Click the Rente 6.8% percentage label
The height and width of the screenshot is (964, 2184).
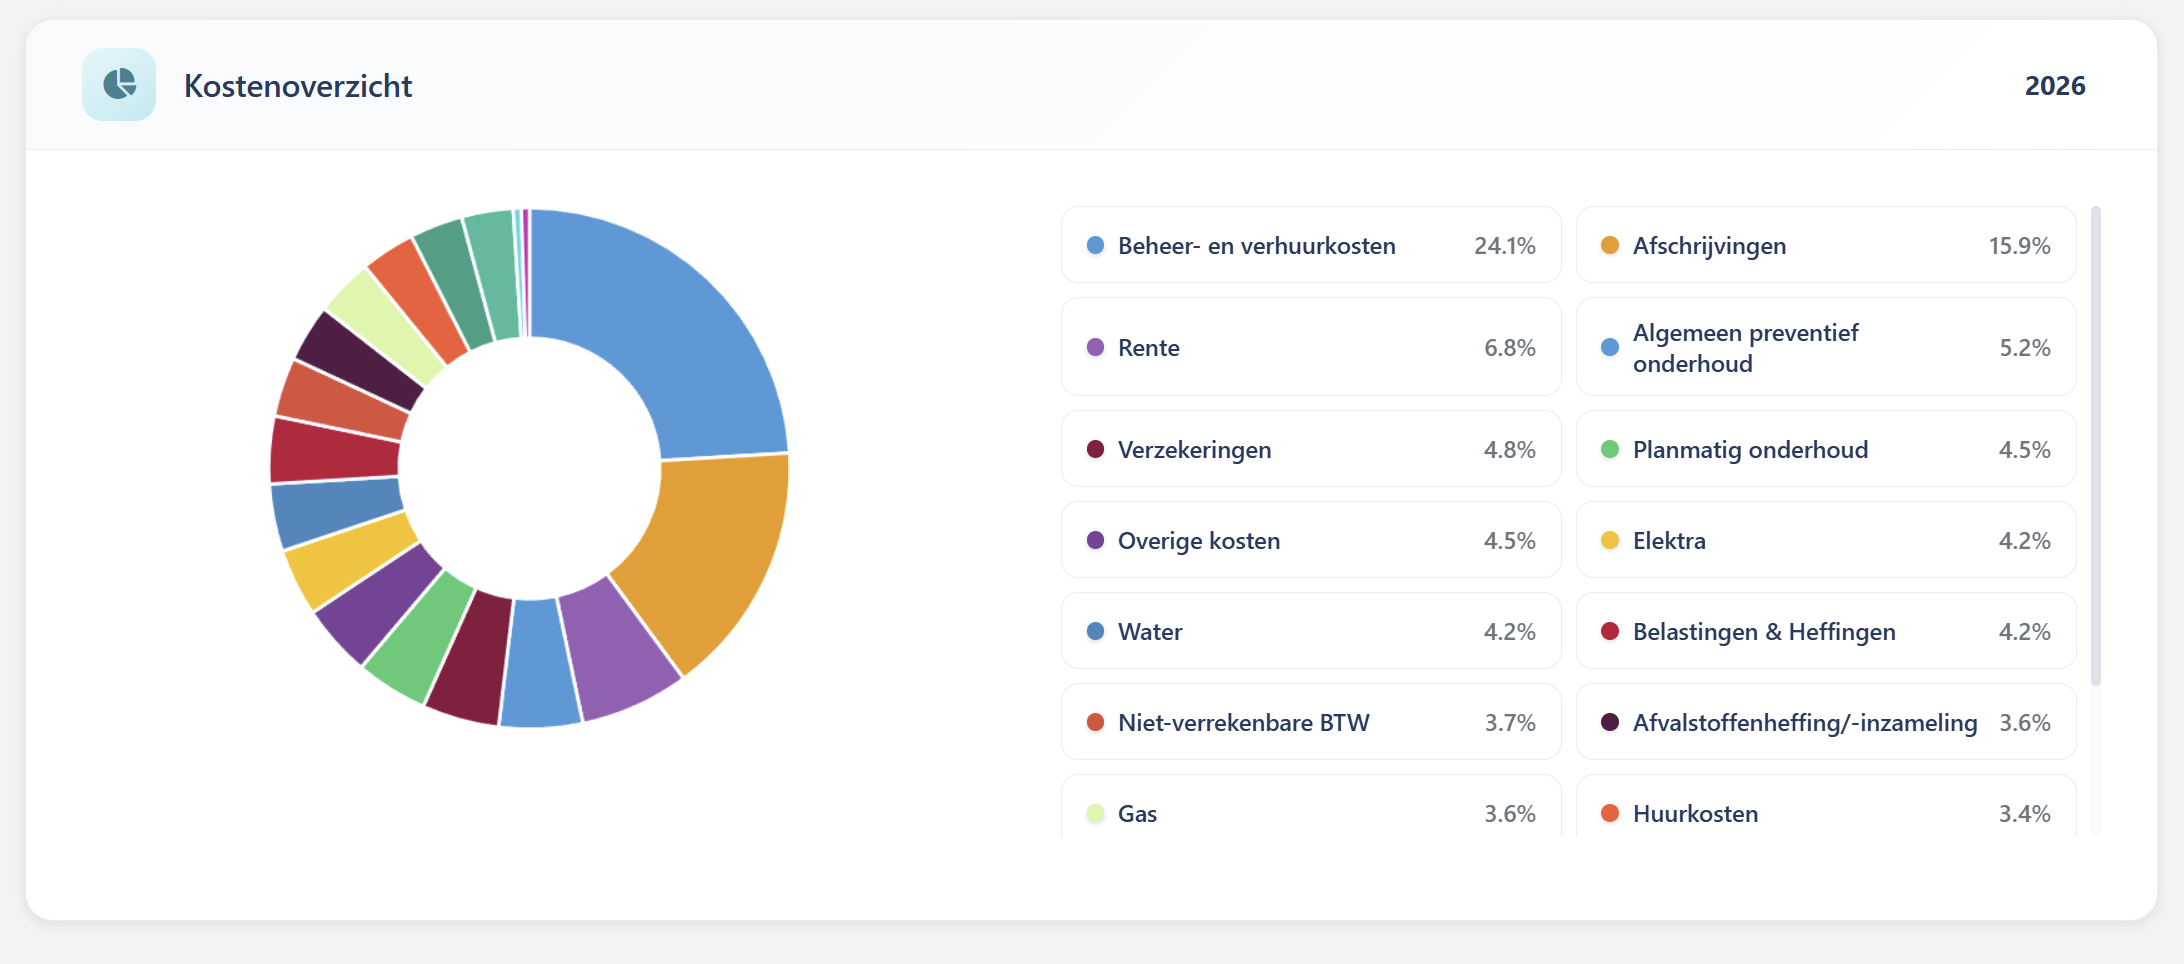coord(1510,347)
